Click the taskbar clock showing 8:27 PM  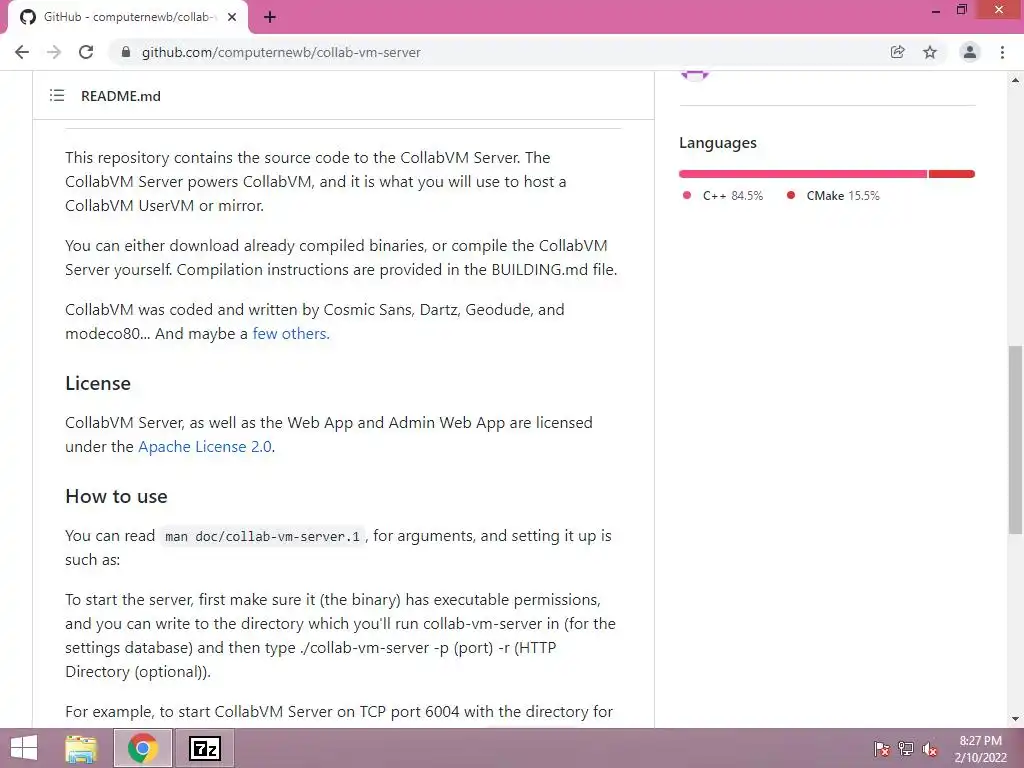pos(980,749)
